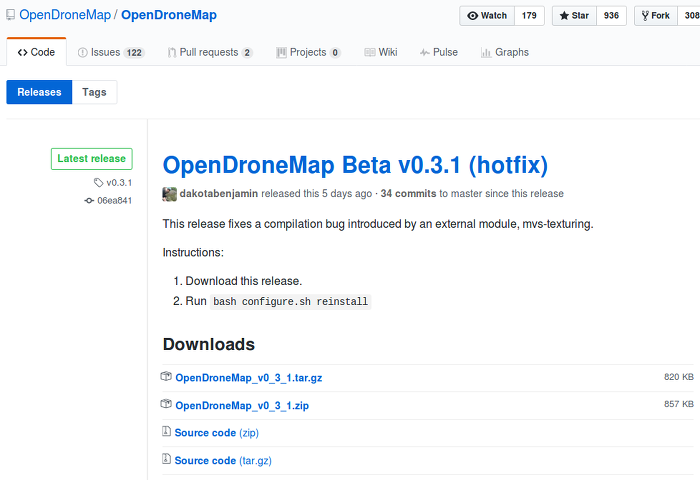Open the Projects tab

tap(308, 52)
